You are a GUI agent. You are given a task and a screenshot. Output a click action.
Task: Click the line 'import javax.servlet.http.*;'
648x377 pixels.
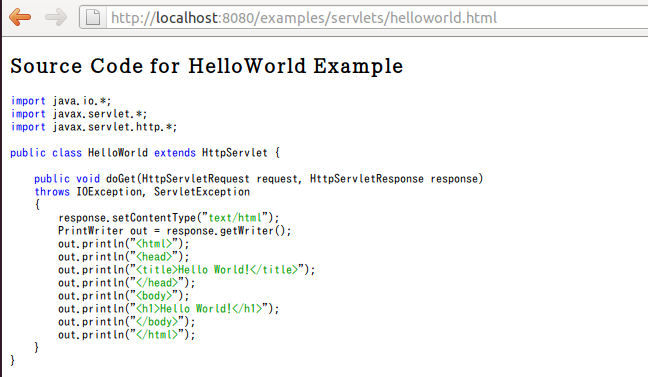click(94, 127)
